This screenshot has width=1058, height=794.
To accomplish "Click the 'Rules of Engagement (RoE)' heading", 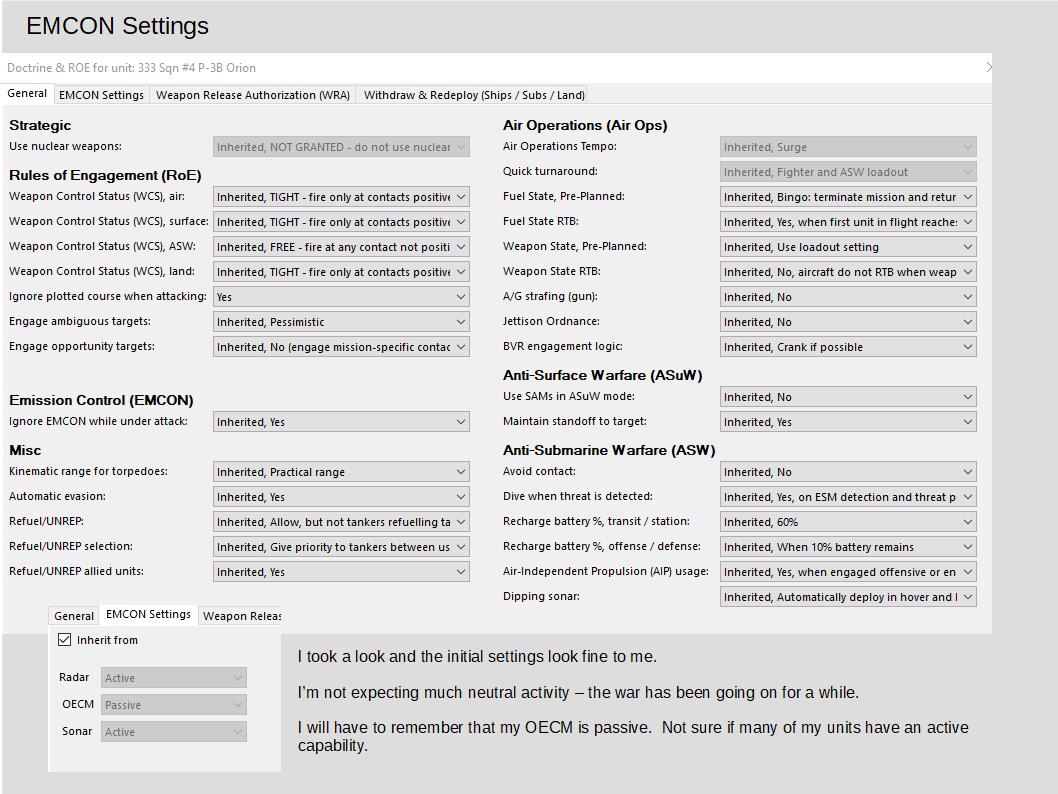I will point(105,175).
